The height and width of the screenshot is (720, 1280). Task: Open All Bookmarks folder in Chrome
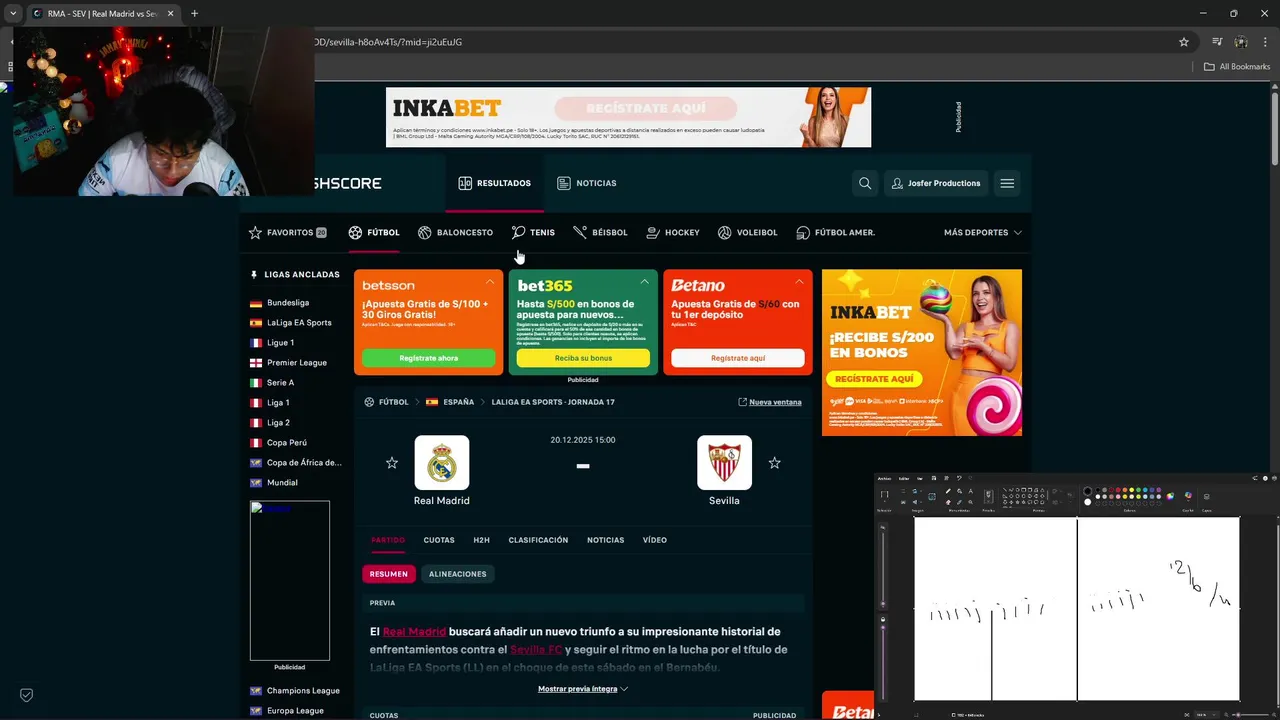coord(1237,66)
